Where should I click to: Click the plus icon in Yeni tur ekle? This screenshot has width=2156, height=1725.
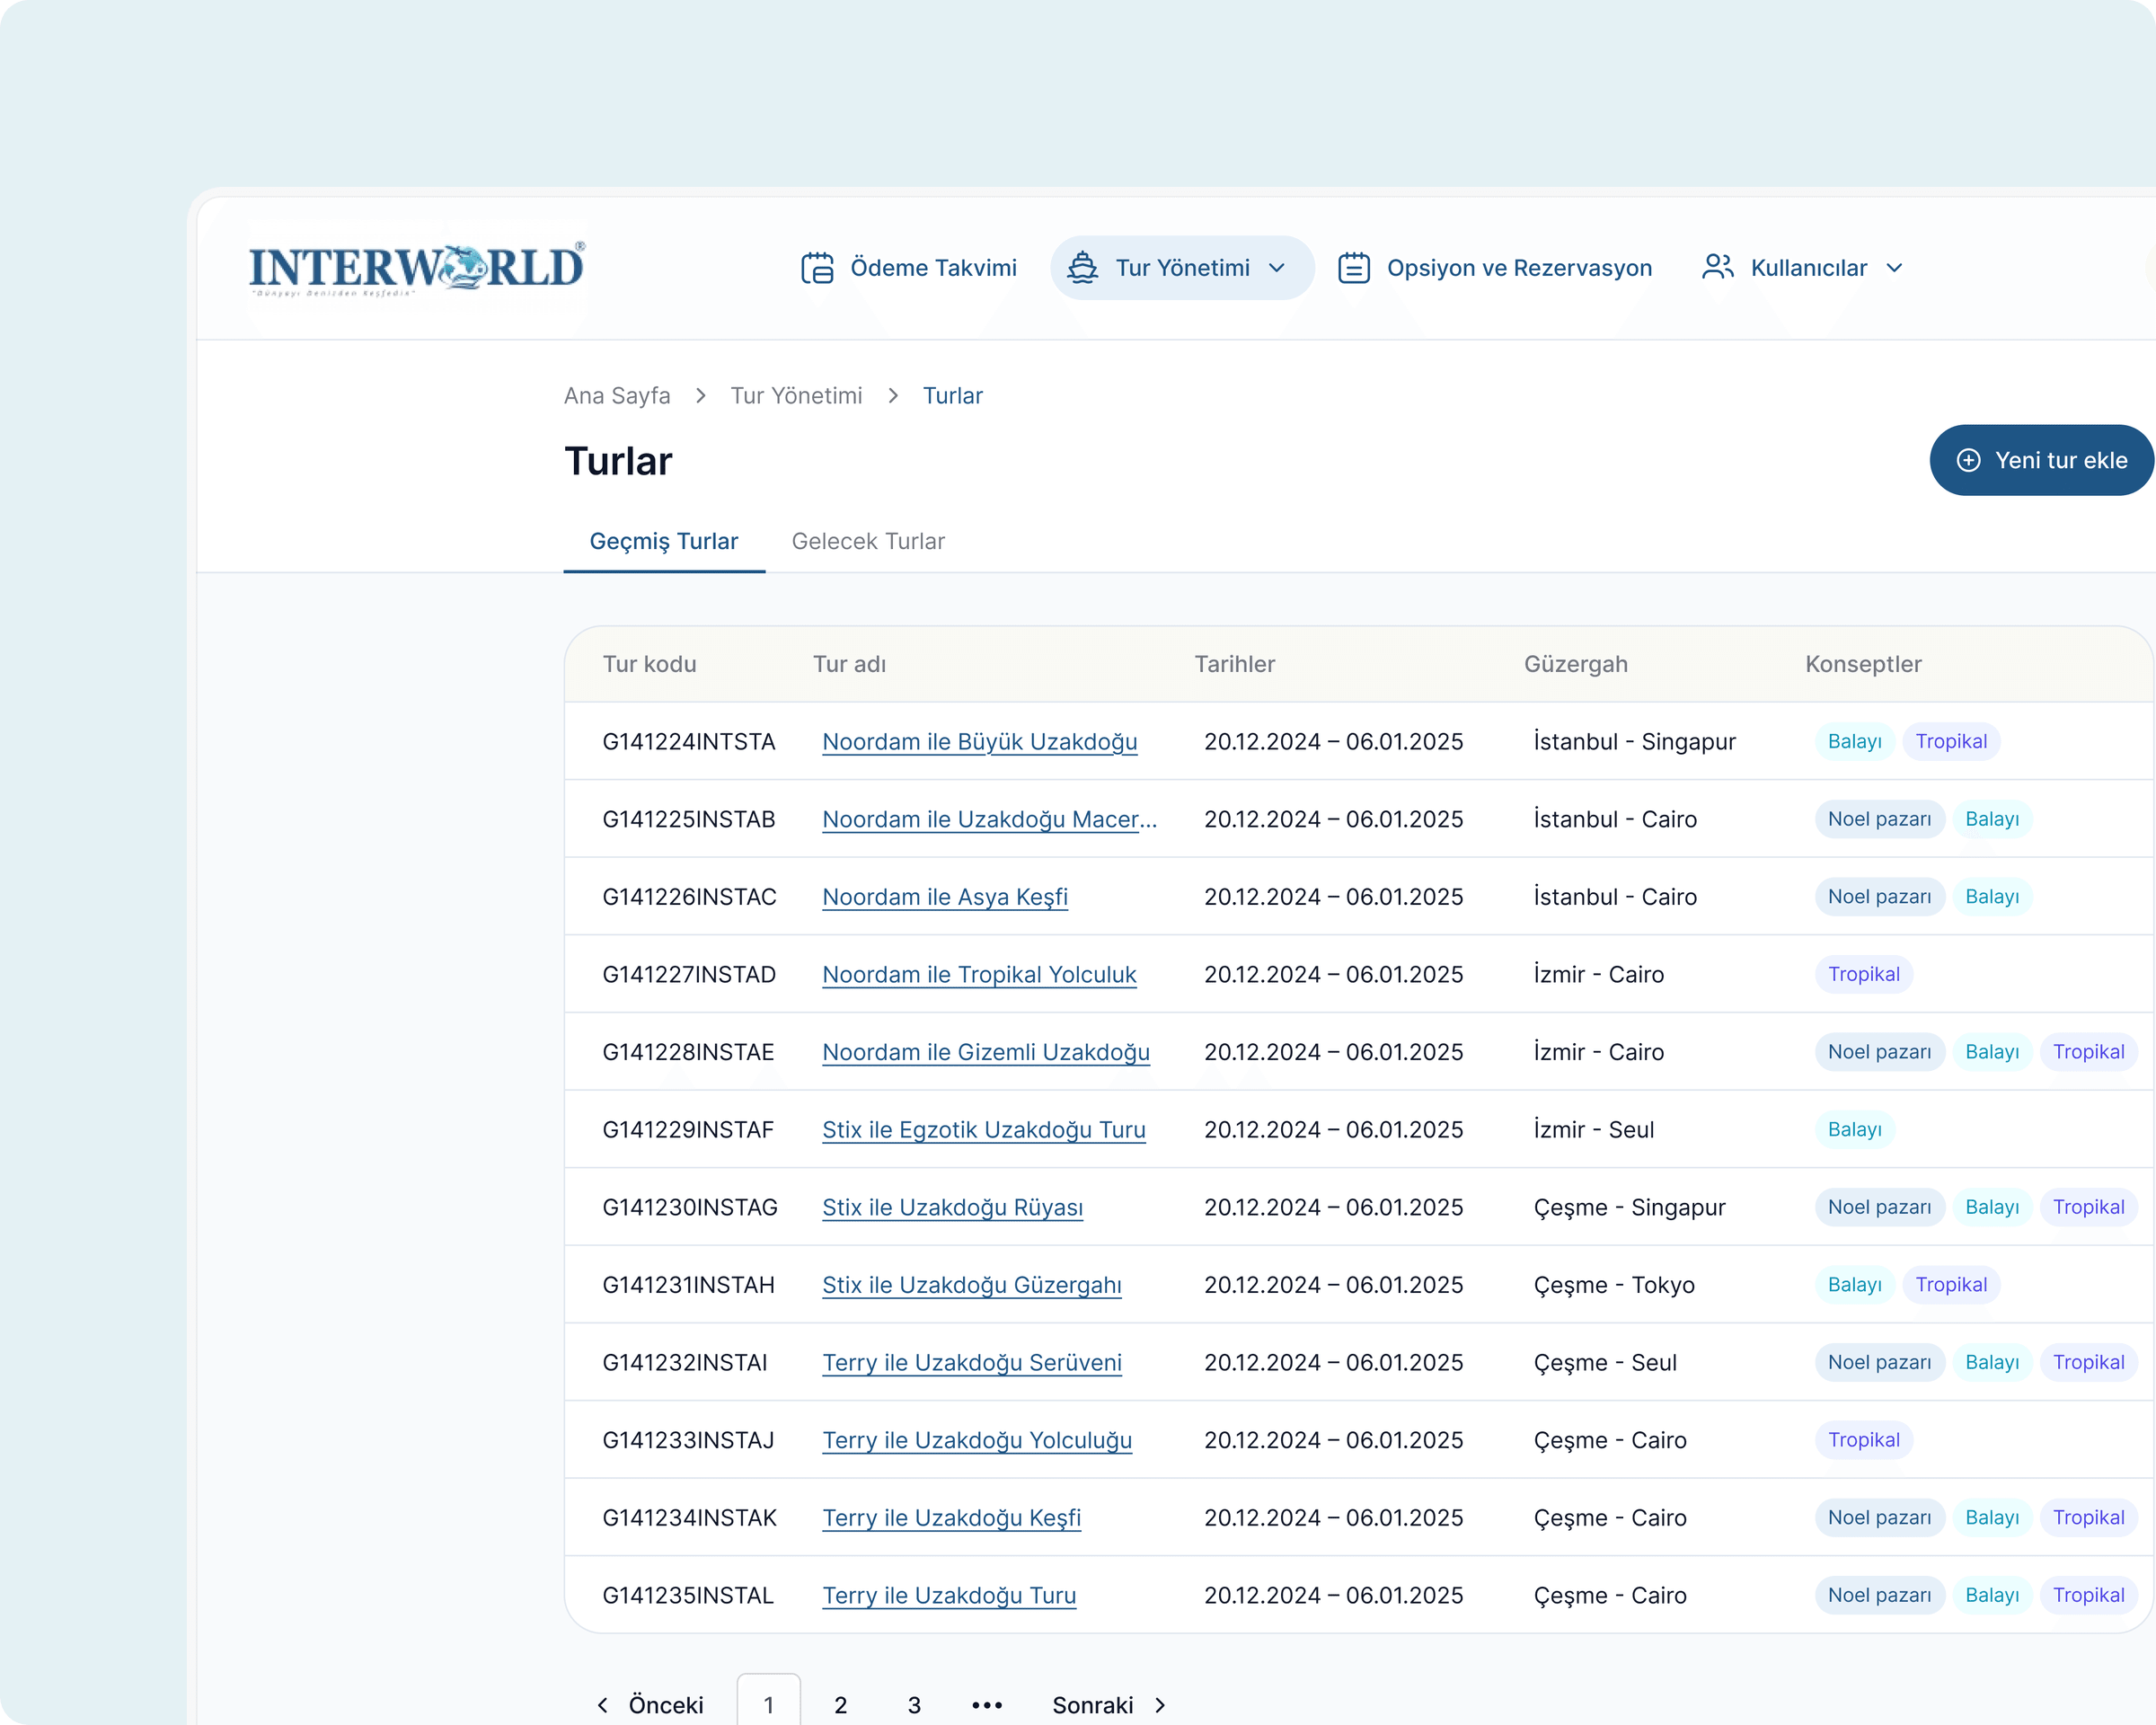[1968, 460]
